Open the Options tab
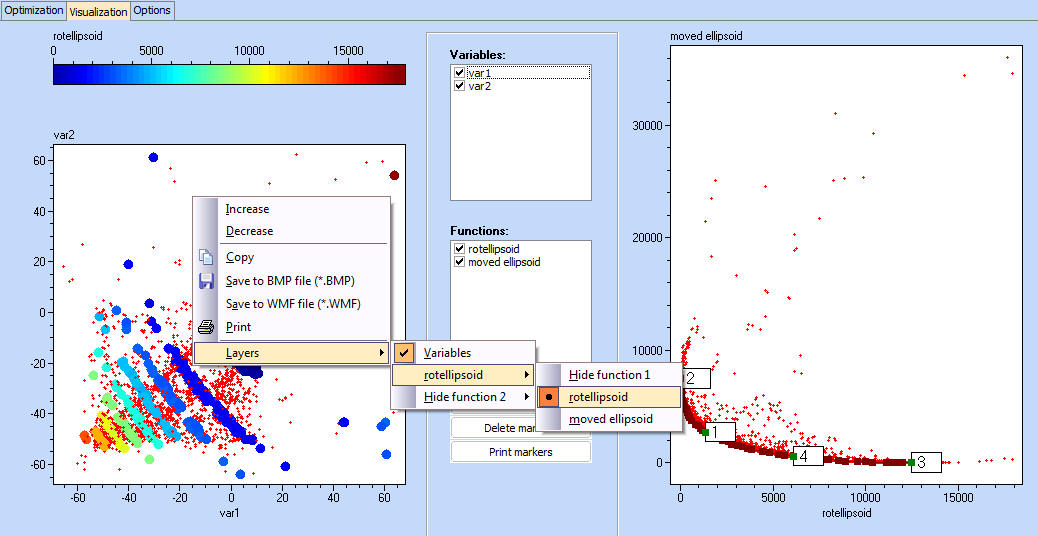Image resolution: width=1038 pixels, height=536 pixels. coord(152,10)
